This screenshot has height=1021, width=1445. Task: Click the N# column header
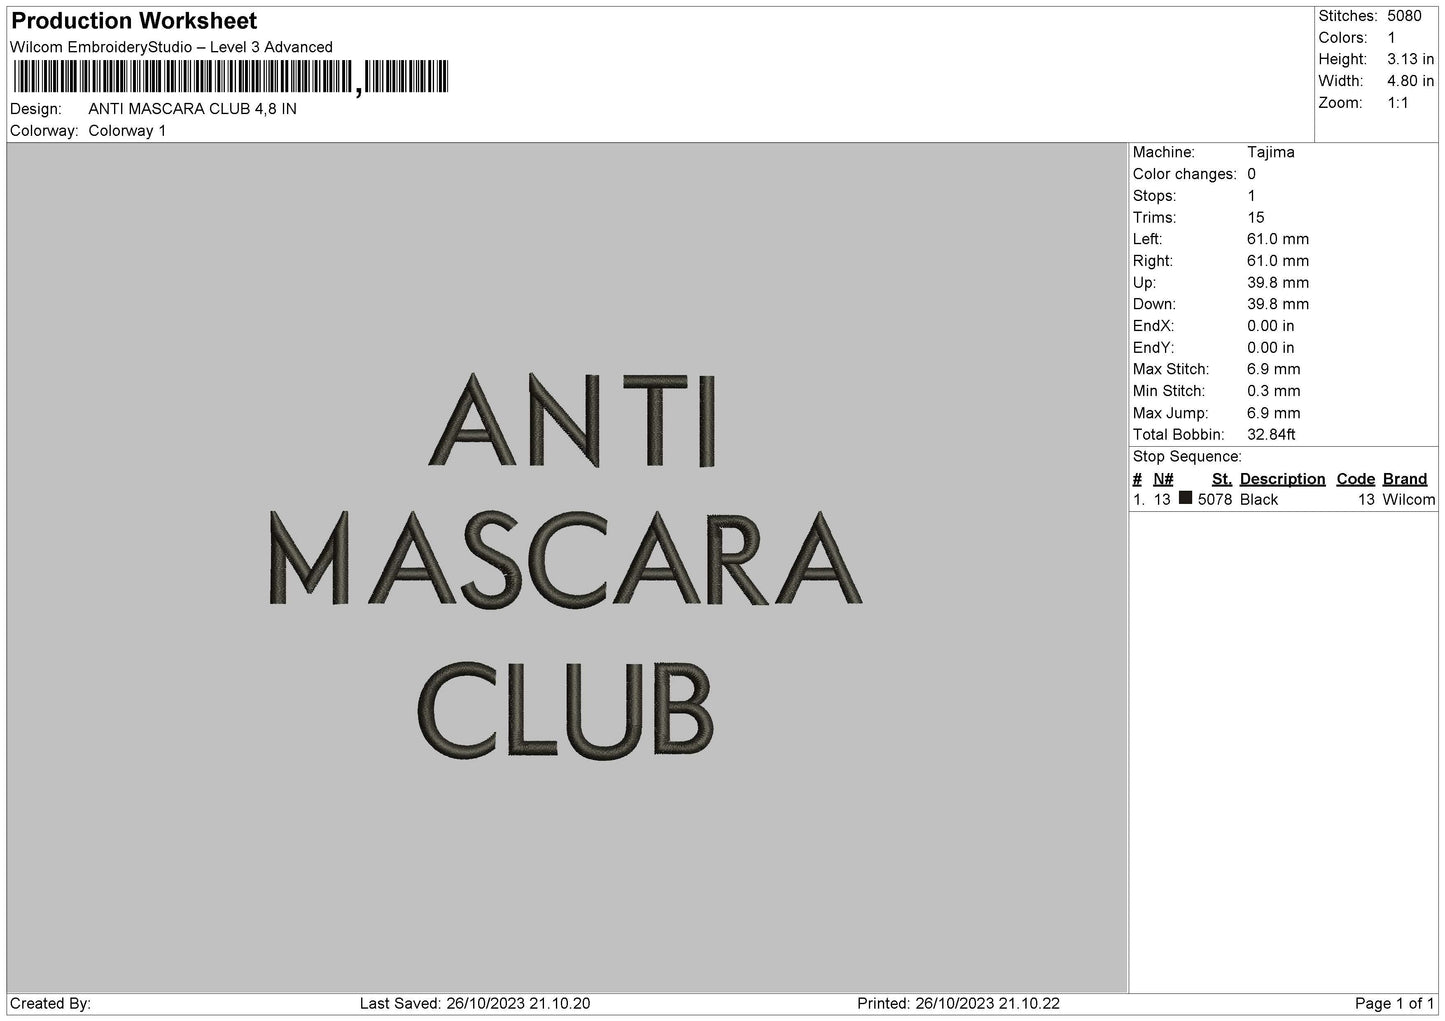pyautogui.click(x=1163, y=479)
